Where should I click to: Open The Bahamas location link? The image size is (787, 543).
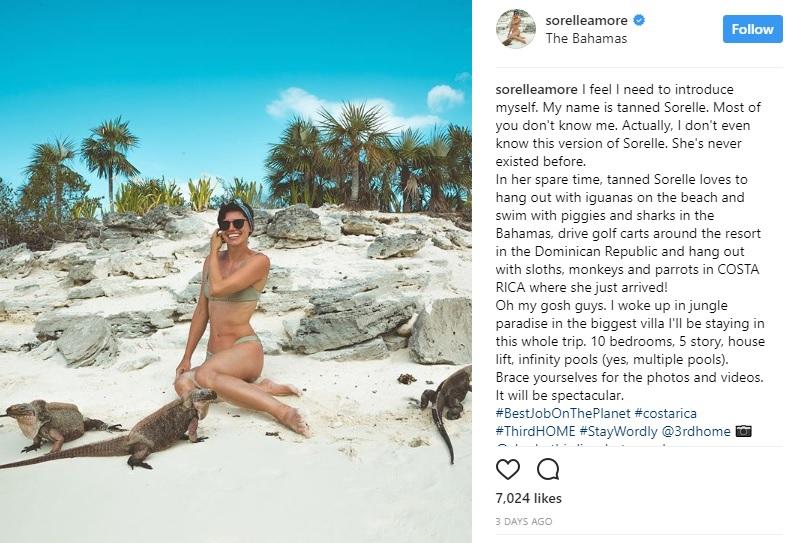586,39
